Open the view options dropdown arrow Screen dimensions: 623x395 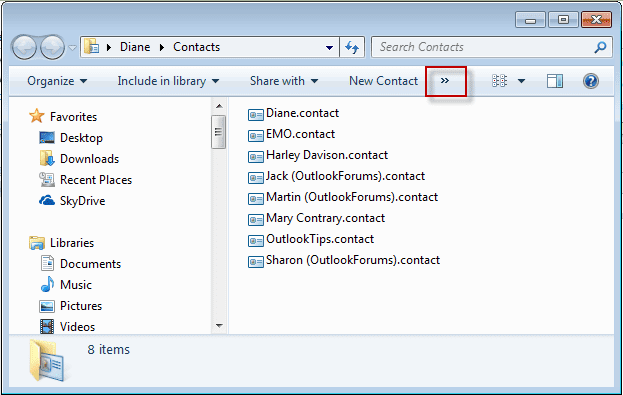click(x=521, y=81)
